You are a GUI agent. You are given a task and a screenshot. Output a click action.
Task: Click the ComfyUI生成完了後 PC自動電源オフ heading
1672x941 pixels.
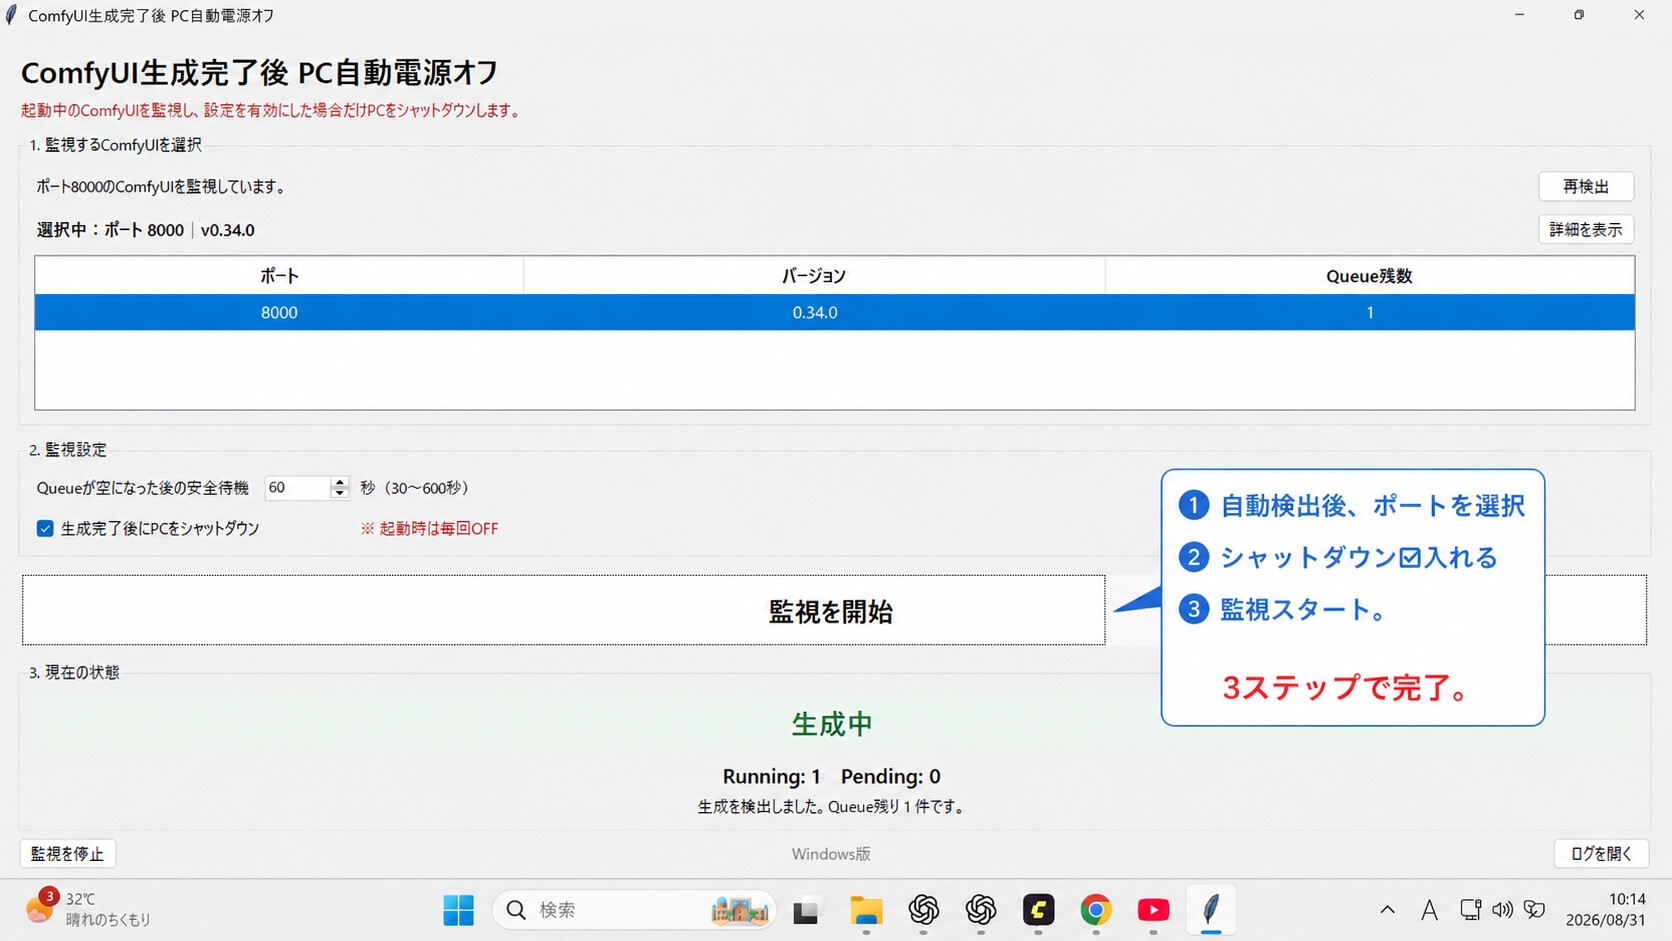click(x=260, y=72)
